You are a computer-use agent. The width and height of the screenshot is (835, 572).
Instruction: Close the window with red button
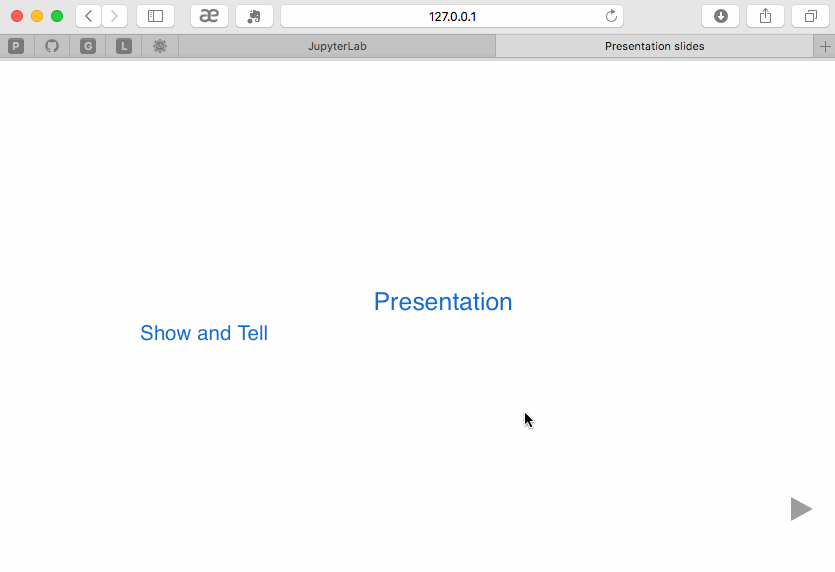pyautogui.click(x=17, y=16)
